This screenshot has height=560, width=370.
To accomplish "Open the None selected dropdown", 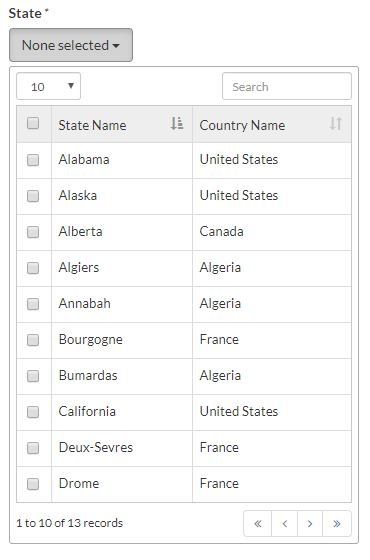I will pos(71,45).
